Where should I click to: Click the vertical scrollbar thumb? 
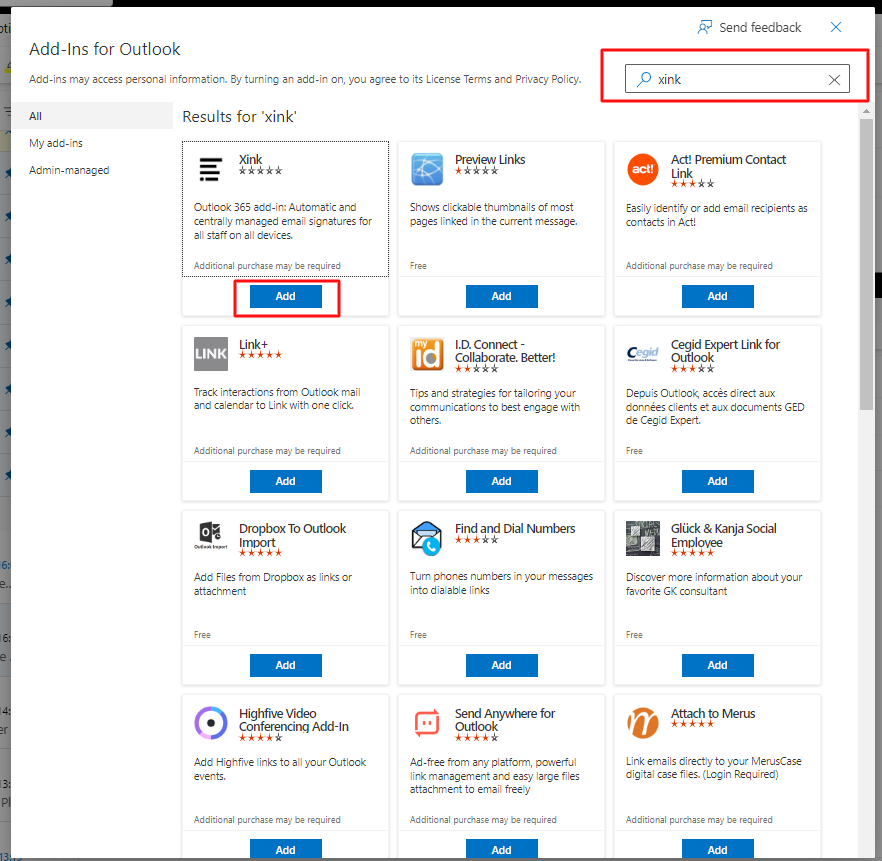tap(866, 264)
